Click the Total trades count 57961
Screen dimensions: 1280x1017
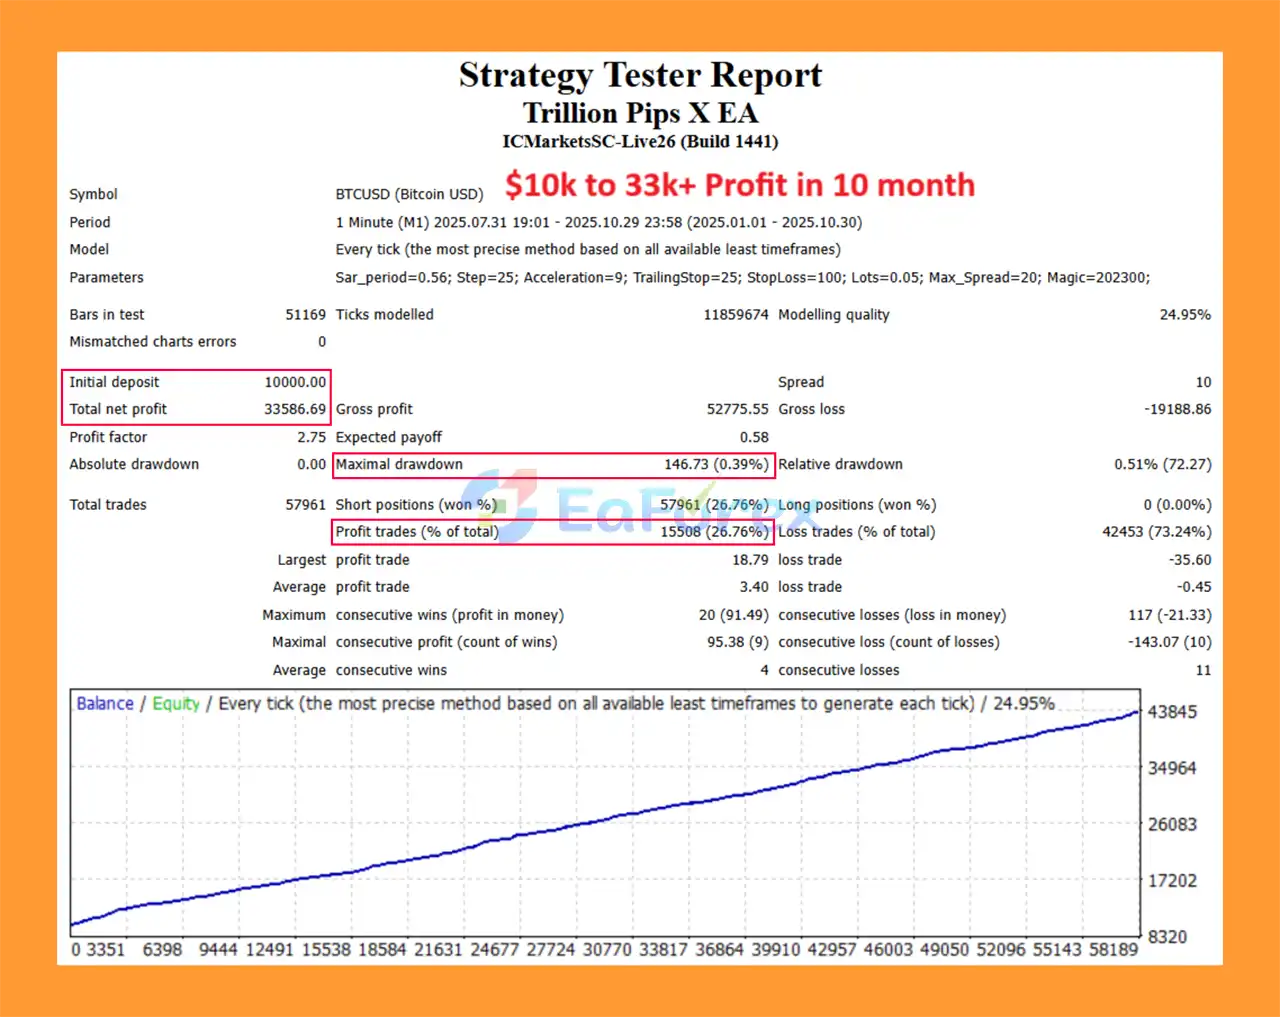(x=306, y=504)
